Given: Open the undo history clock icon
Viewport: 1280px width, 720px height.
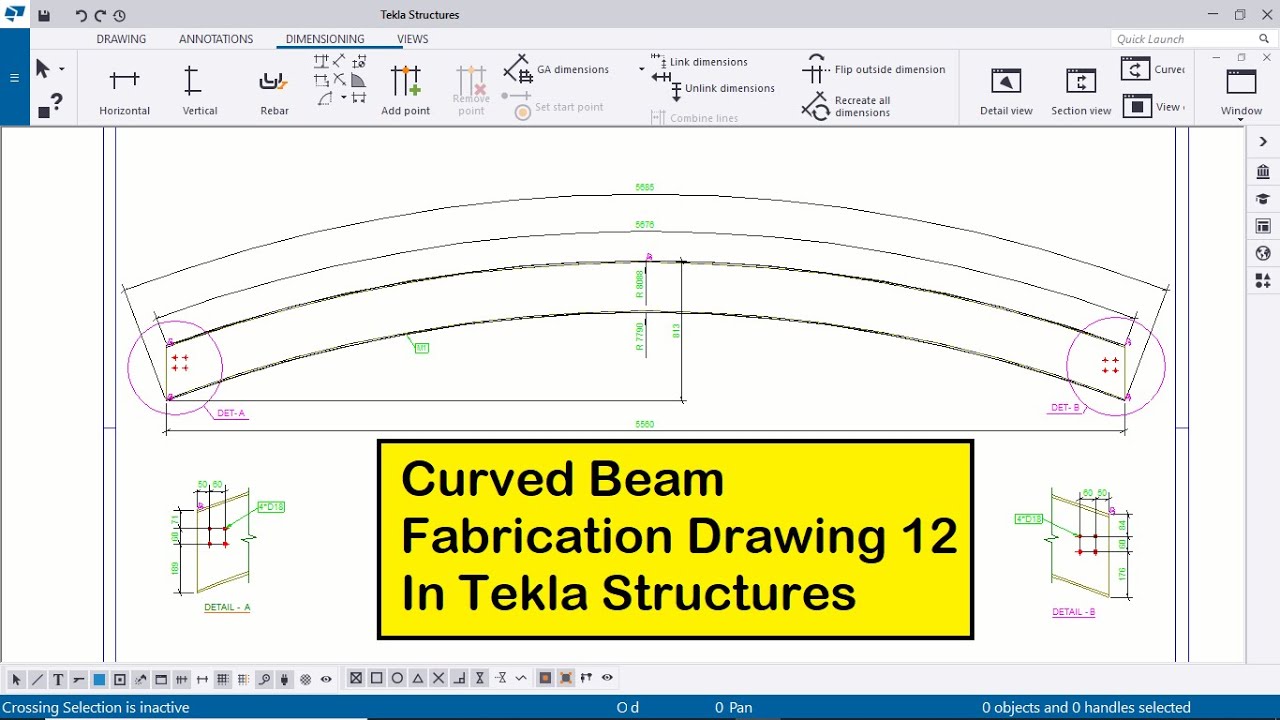Looking at the screenshot, I should coord(120,15).
